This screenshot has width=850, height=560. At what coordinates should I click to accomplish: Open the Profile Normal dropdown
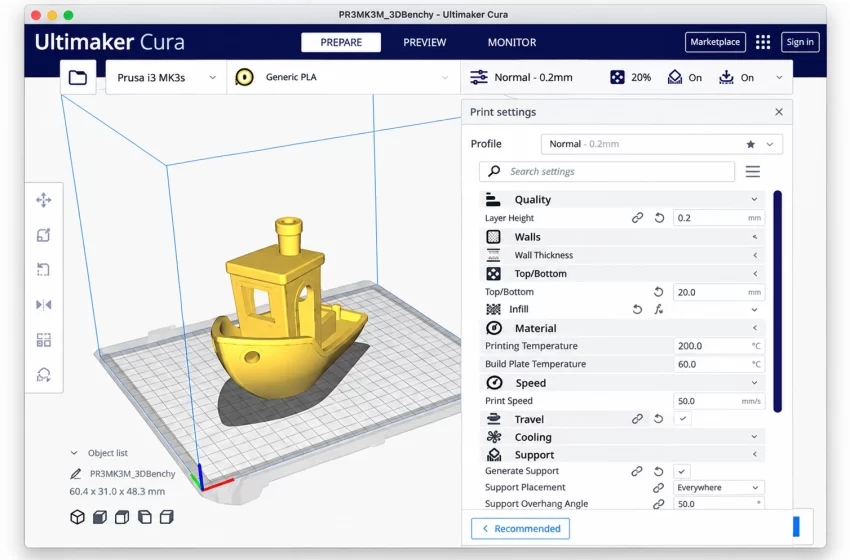point(662,144)
